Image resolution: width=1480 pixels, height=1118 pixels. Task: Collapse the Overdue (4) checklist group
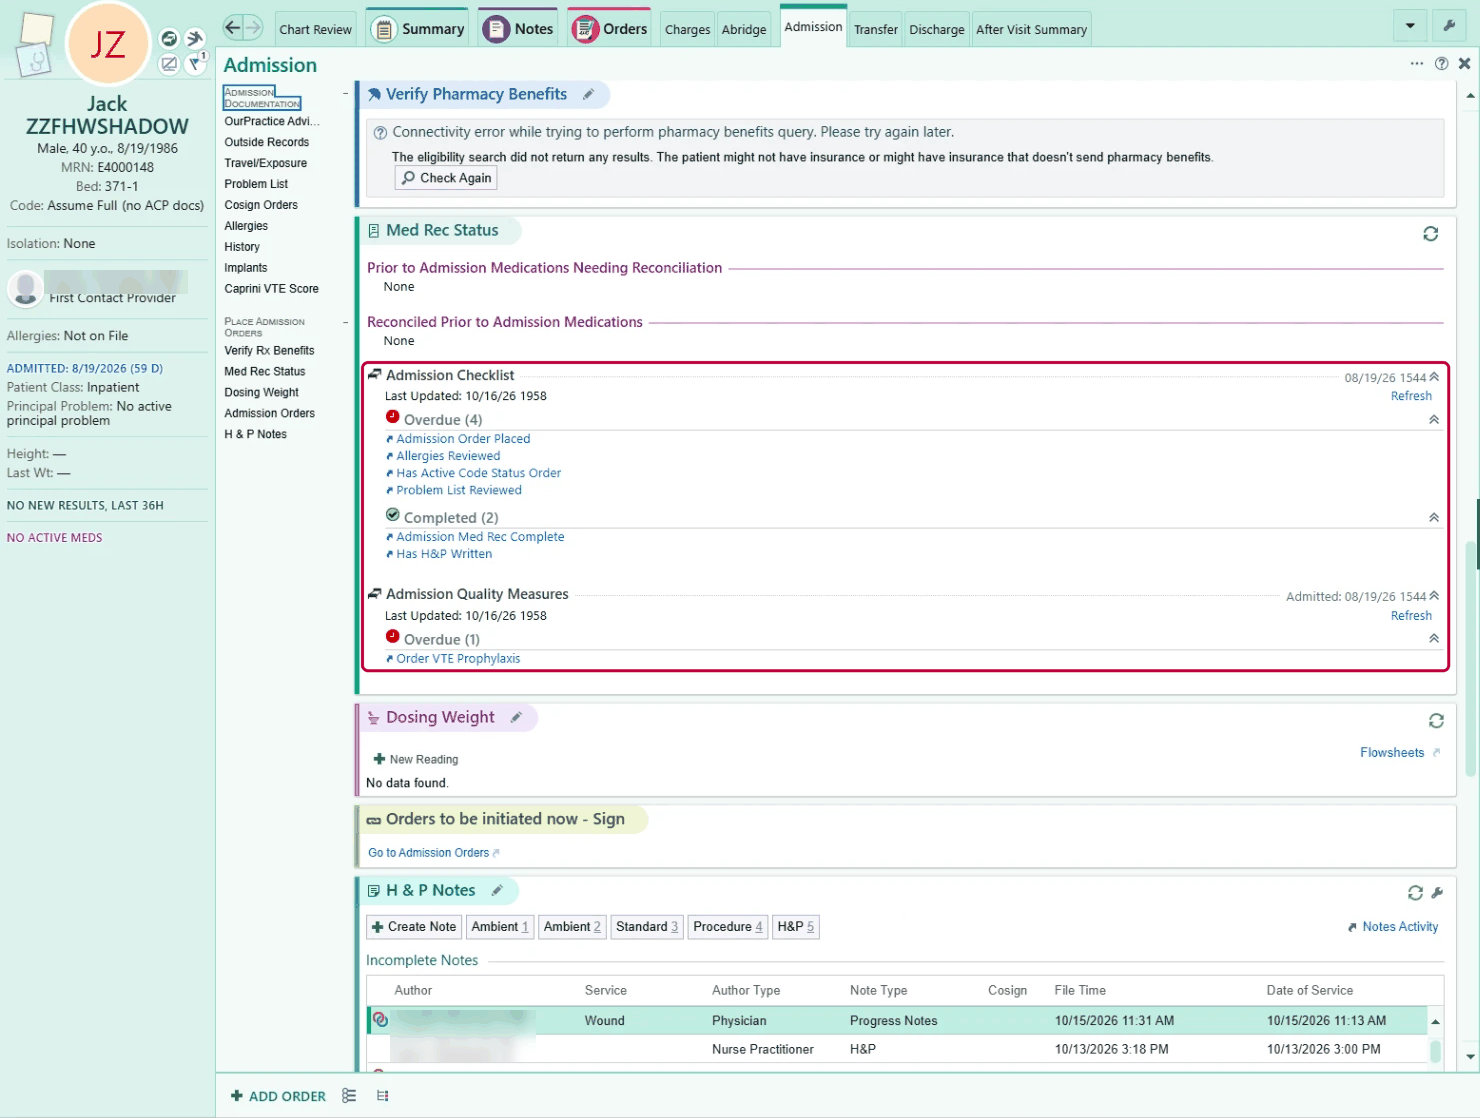pos(1434,420)
